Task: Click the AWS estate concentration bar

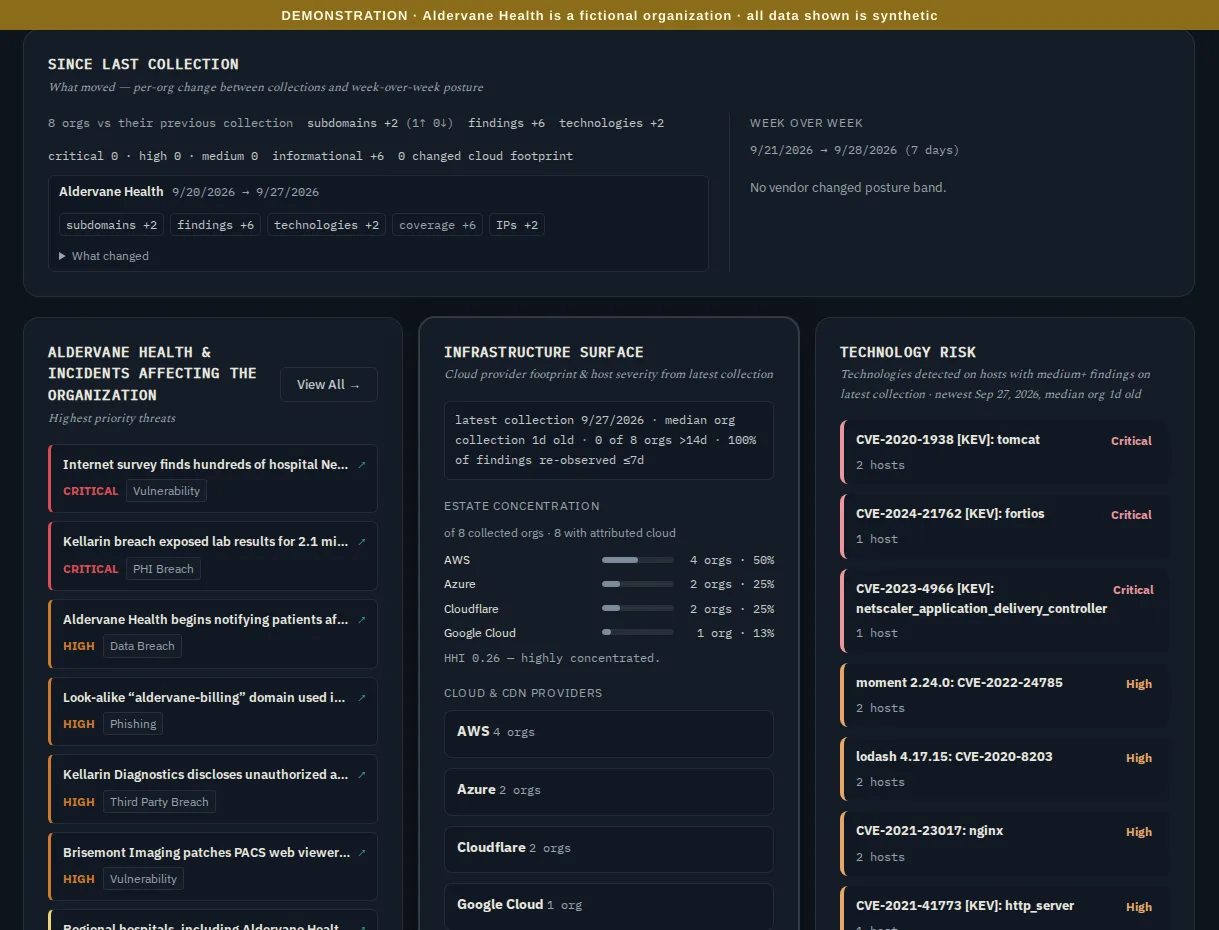Action: 638,560
